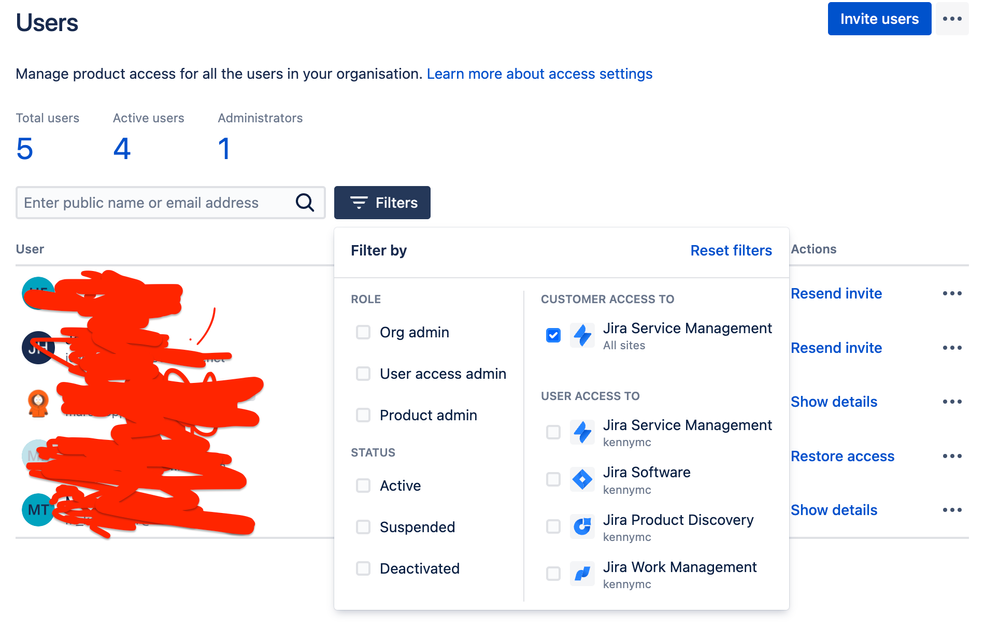Open row menu next to first Show details

pos(952,402)
